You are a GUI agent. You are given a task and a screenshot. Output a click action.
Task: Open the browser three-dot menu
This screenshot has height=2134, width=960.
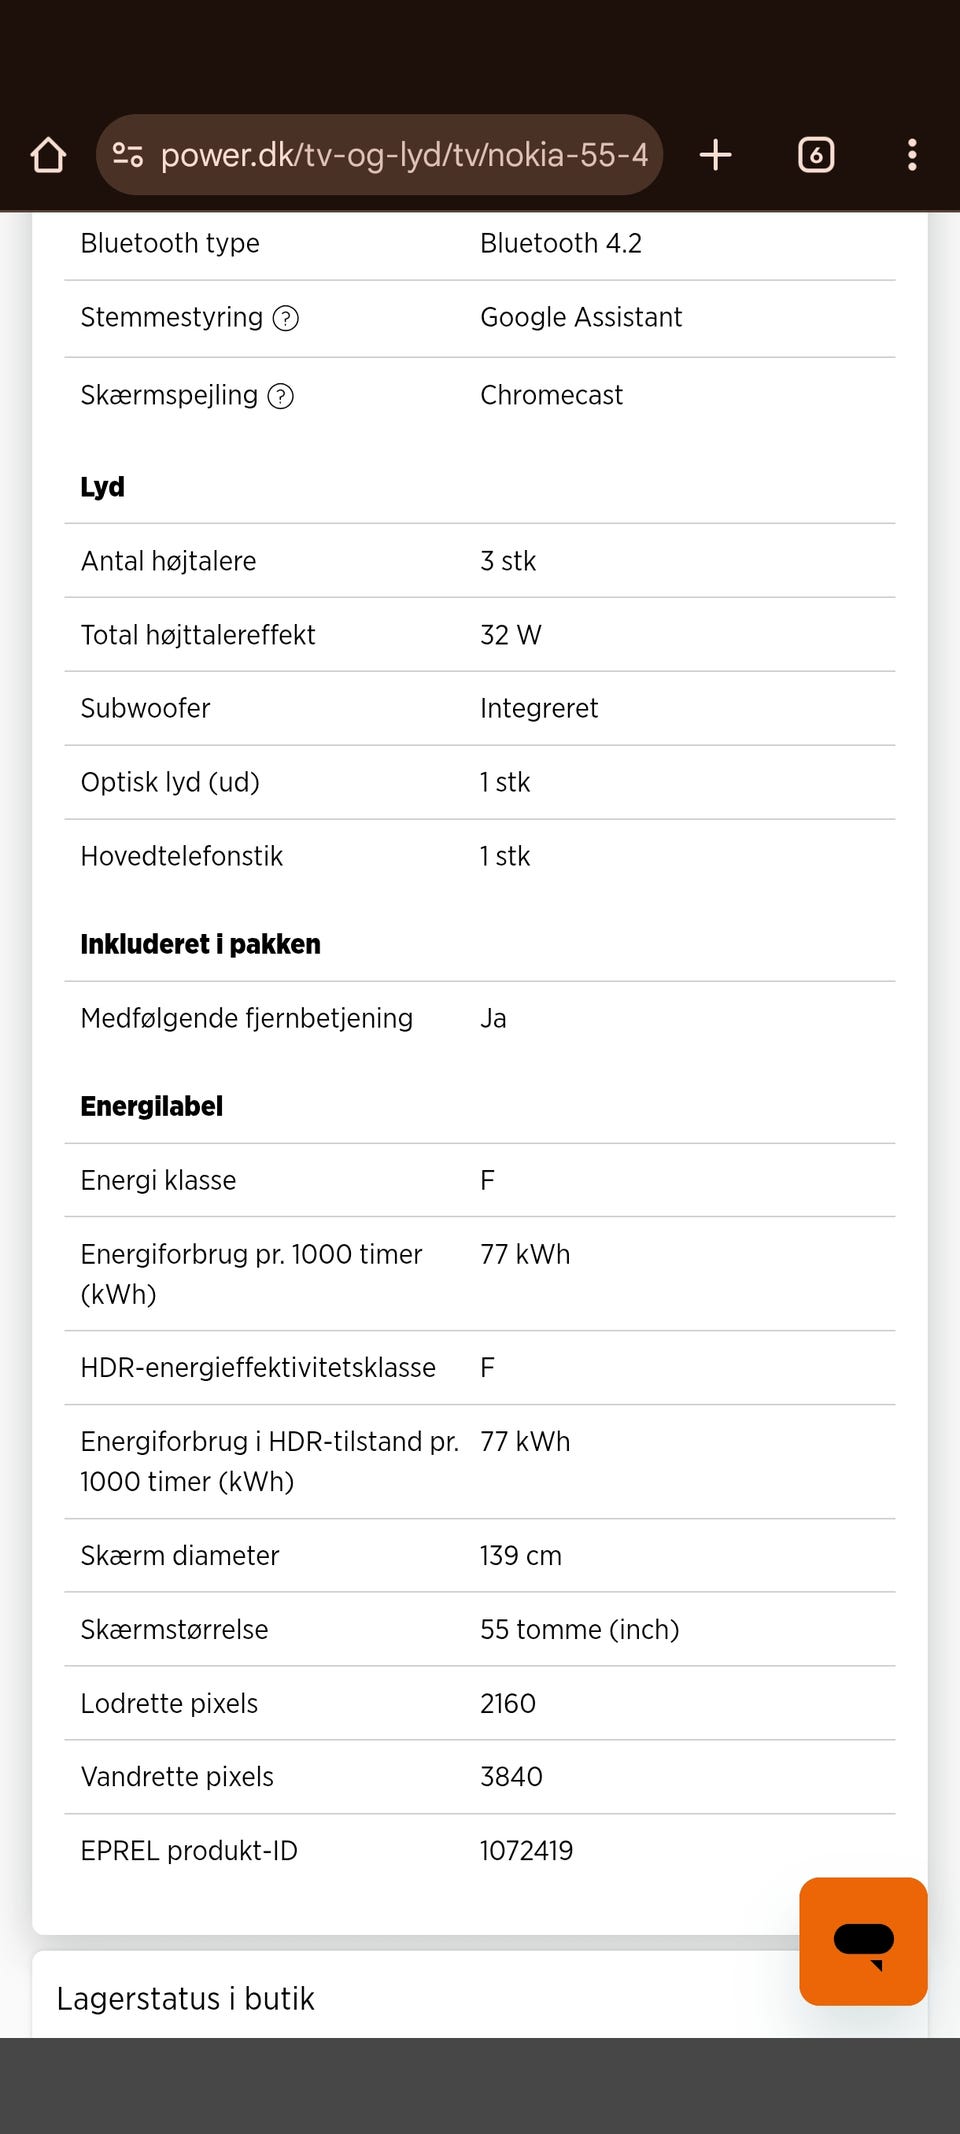click(911, 155)
